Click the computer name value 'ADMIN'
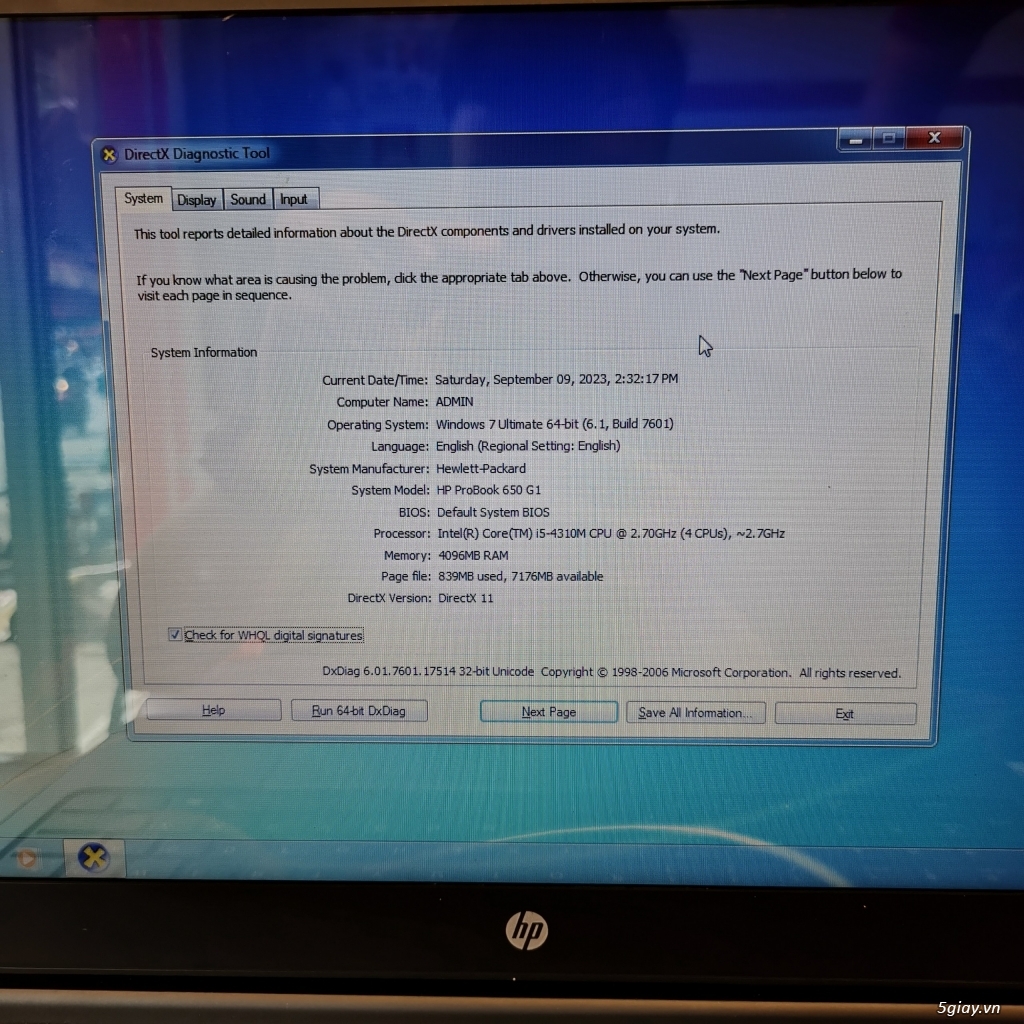 tap(455, 402)
